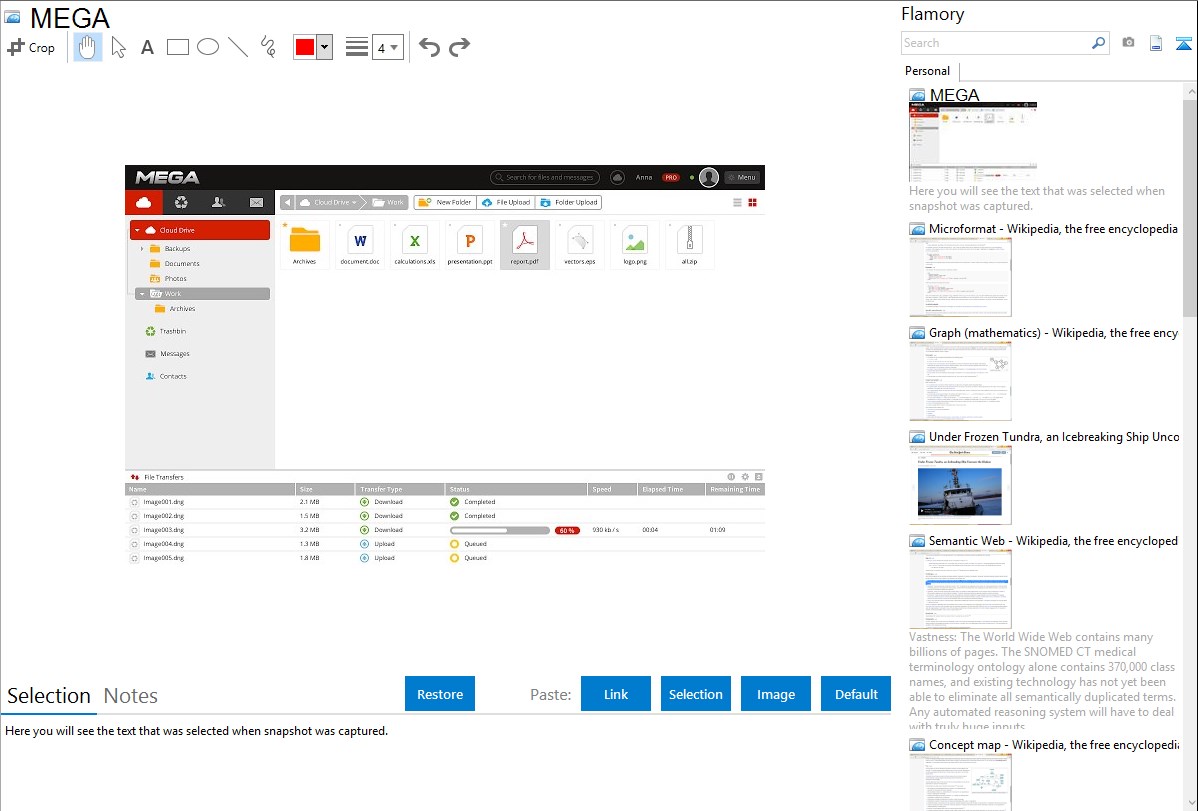This screenshot has height=811, width=1198.
Task: Click the 60% download progress bar in snapshot
Action: (500, 530)
